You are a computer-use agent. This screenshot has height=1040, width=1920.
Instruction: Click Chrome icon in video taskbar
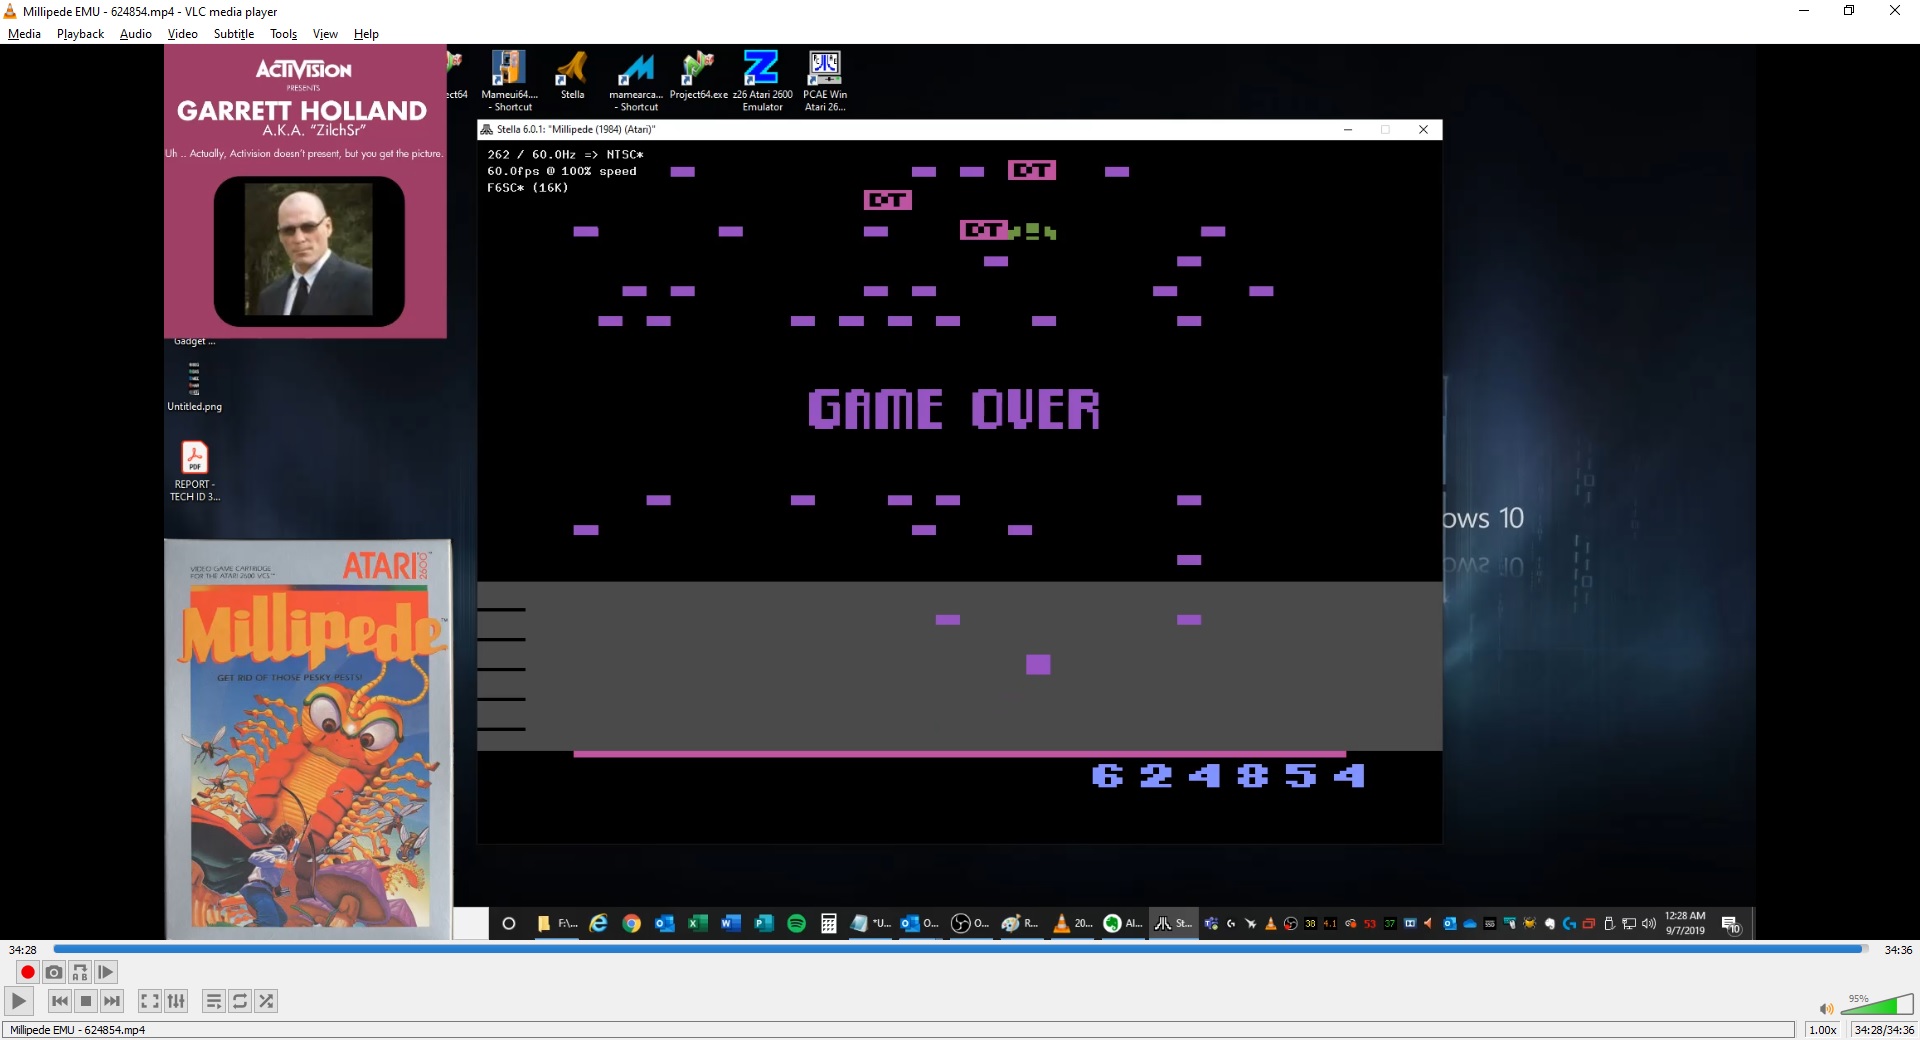[631, 923]
